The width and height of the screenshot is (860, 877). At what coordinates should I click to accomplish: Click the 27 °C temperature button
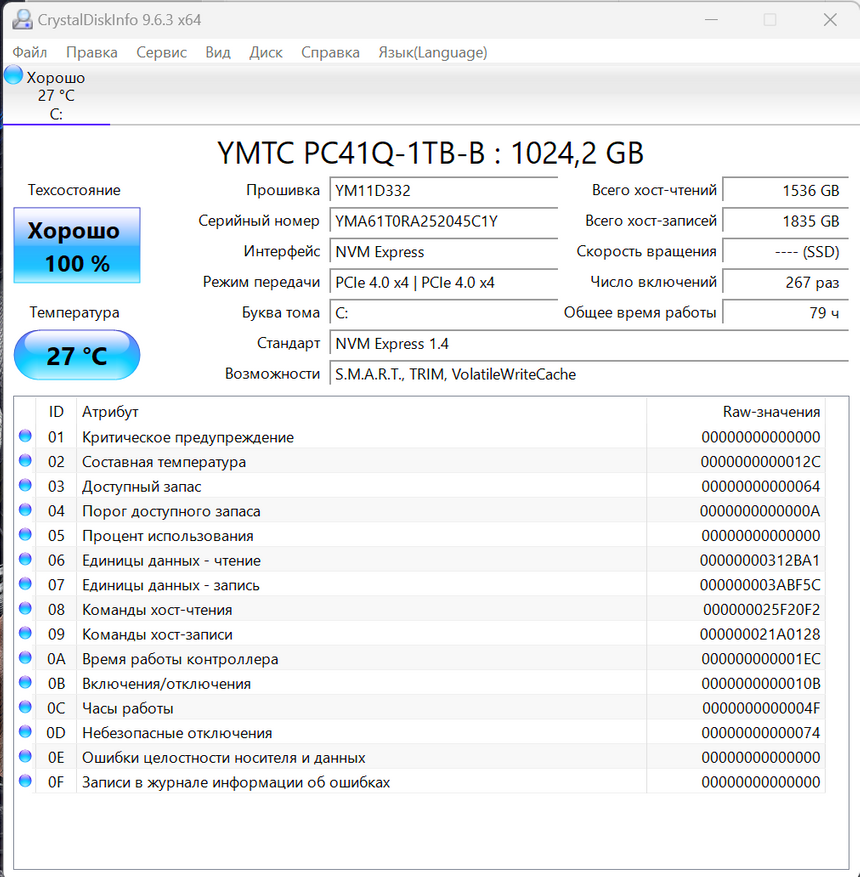(x=77, y=355)
